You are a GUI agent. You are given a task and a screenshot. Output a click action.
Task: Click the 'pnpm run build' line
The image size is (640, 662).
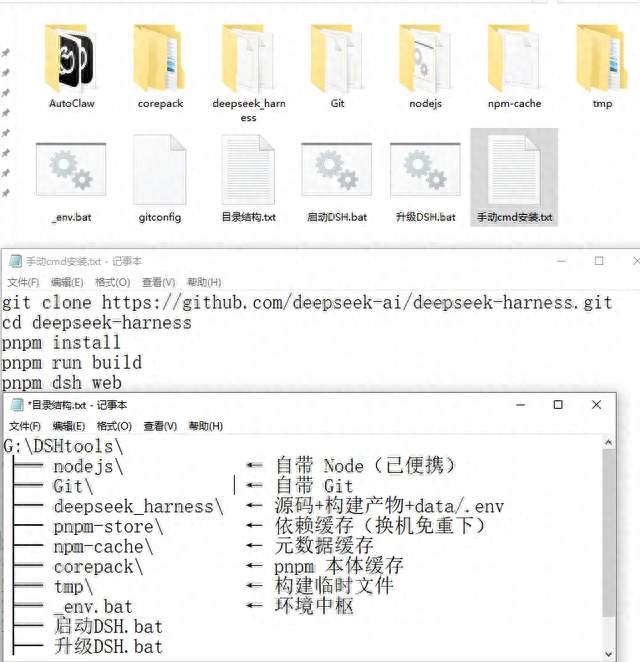[72, 363]
